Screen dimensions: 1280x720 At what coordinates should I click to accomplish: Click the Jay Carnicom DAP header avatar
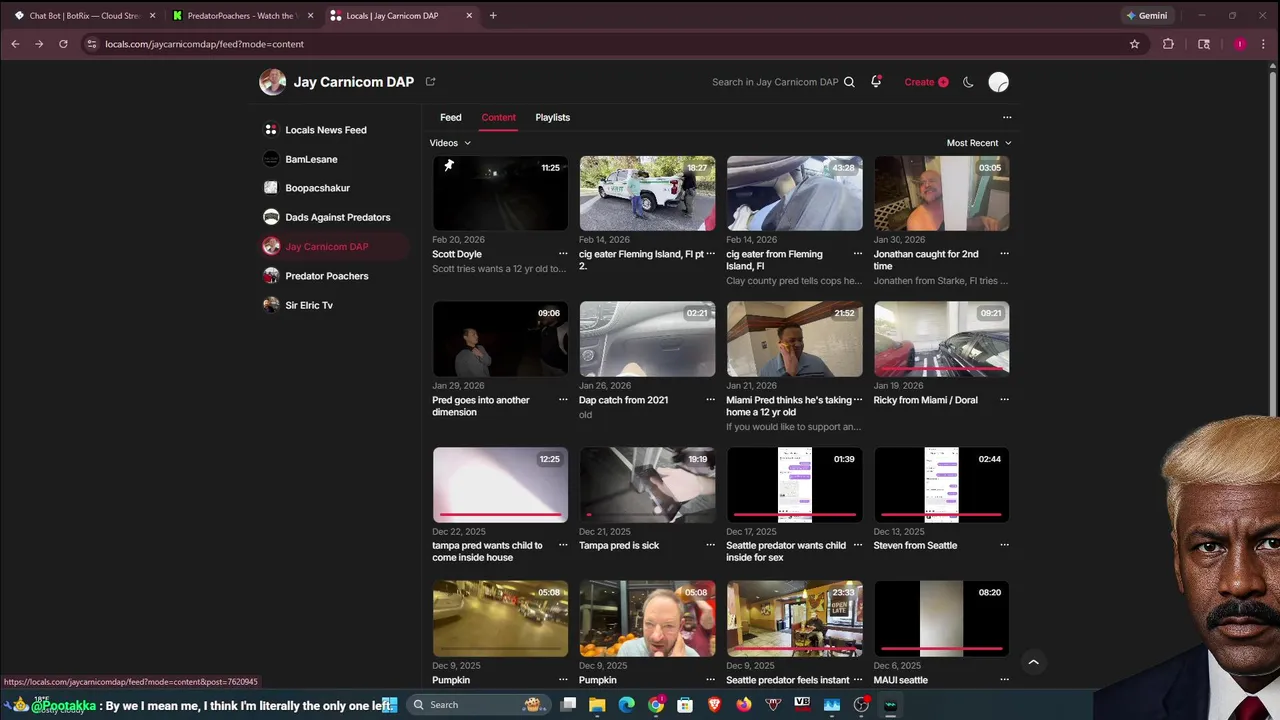tap(272, 82)
